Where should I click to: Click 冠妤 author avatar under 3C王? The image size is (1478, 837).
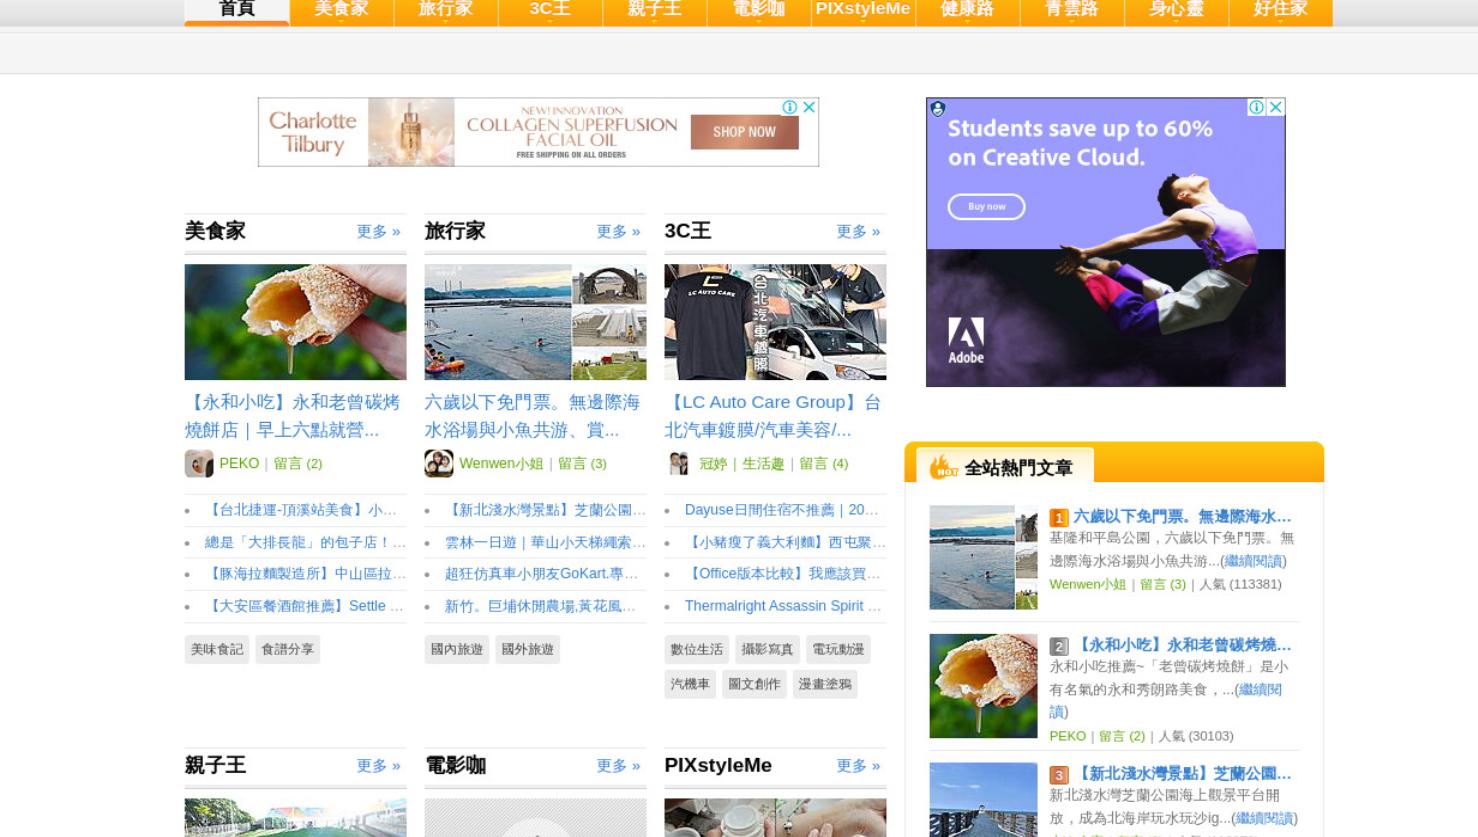click(x=679, y=463)
